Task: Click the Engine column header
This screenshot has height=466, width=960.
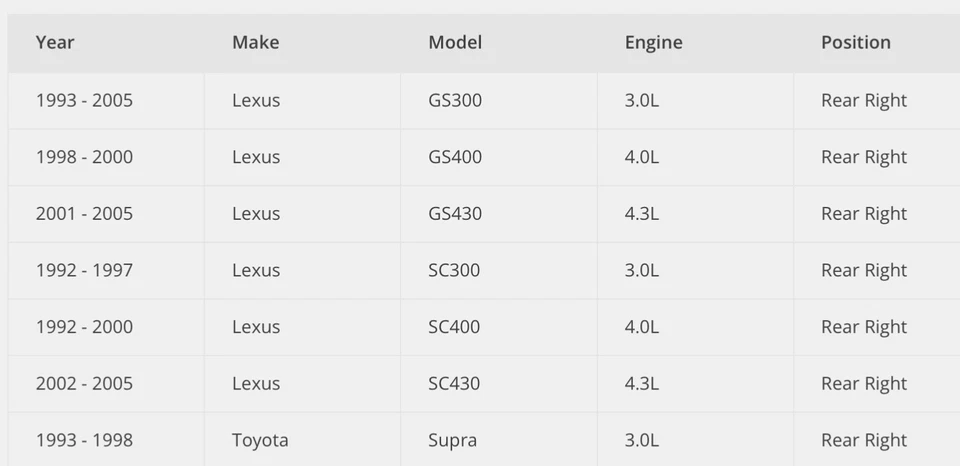Action: point(653,42)
